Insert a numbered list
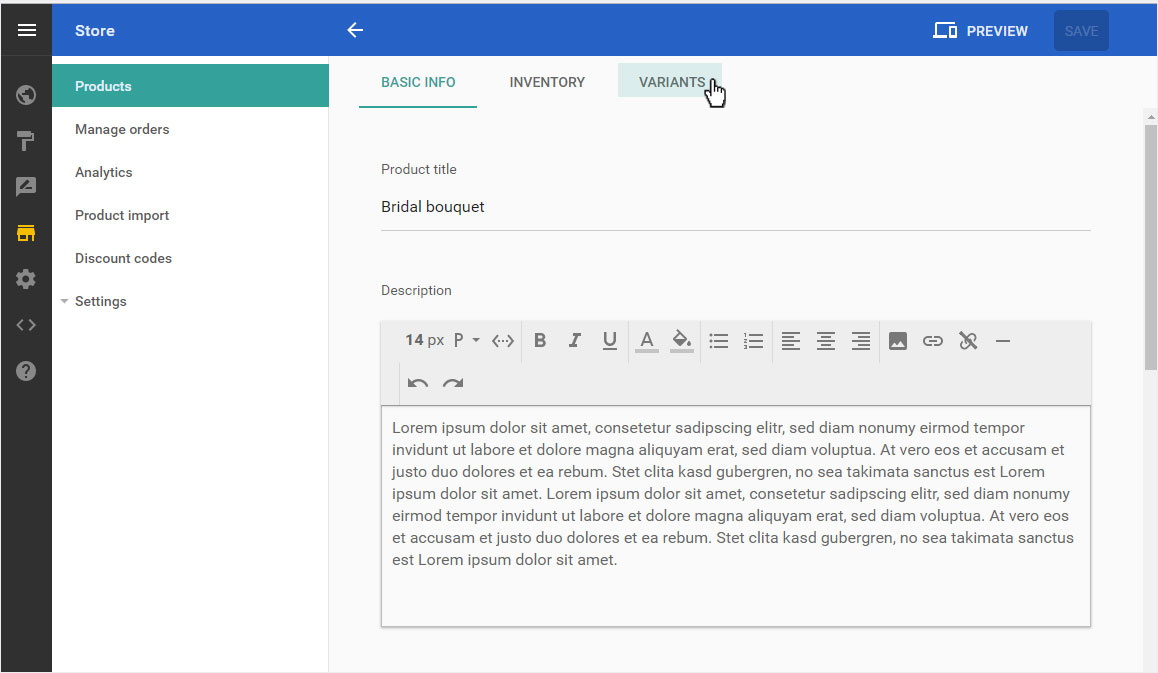The height and width of the screenshot is (673, 1158). (x=753, y=341)
